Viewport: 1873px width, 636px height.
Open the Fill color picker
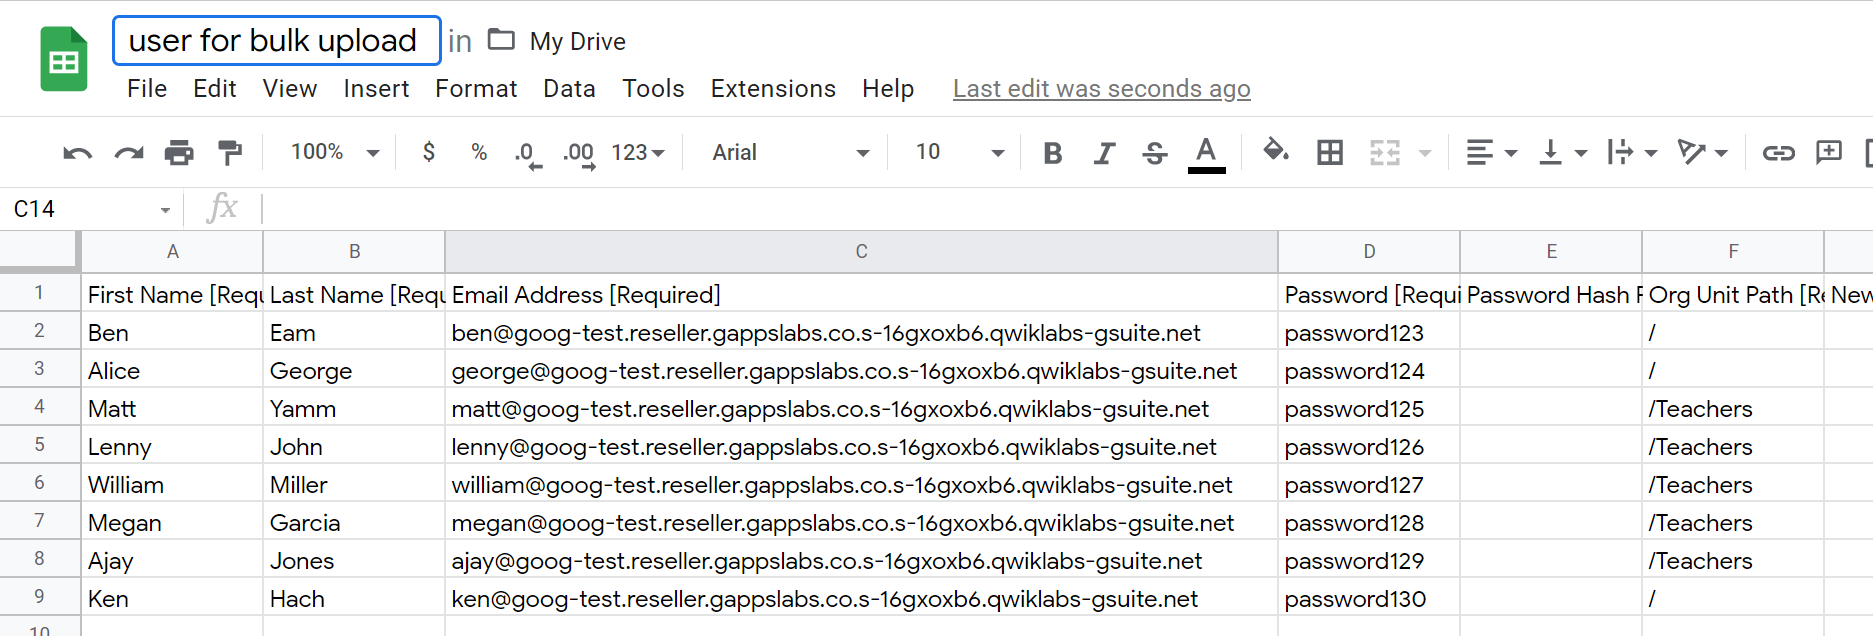click(1275, 152)
